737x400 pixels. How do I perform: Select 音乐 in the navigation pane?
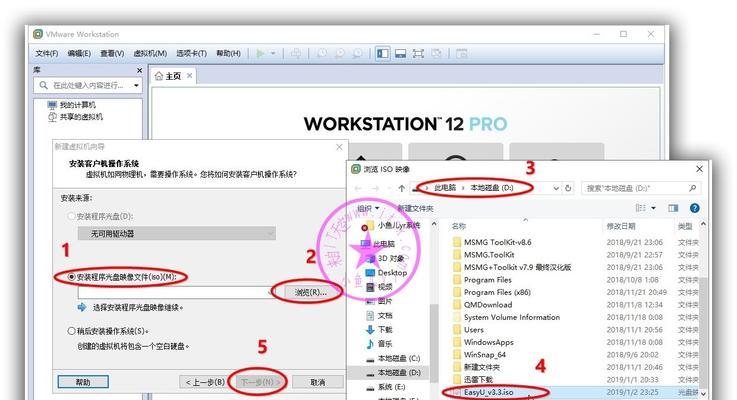pyautogui.click(x=379, y=344)
